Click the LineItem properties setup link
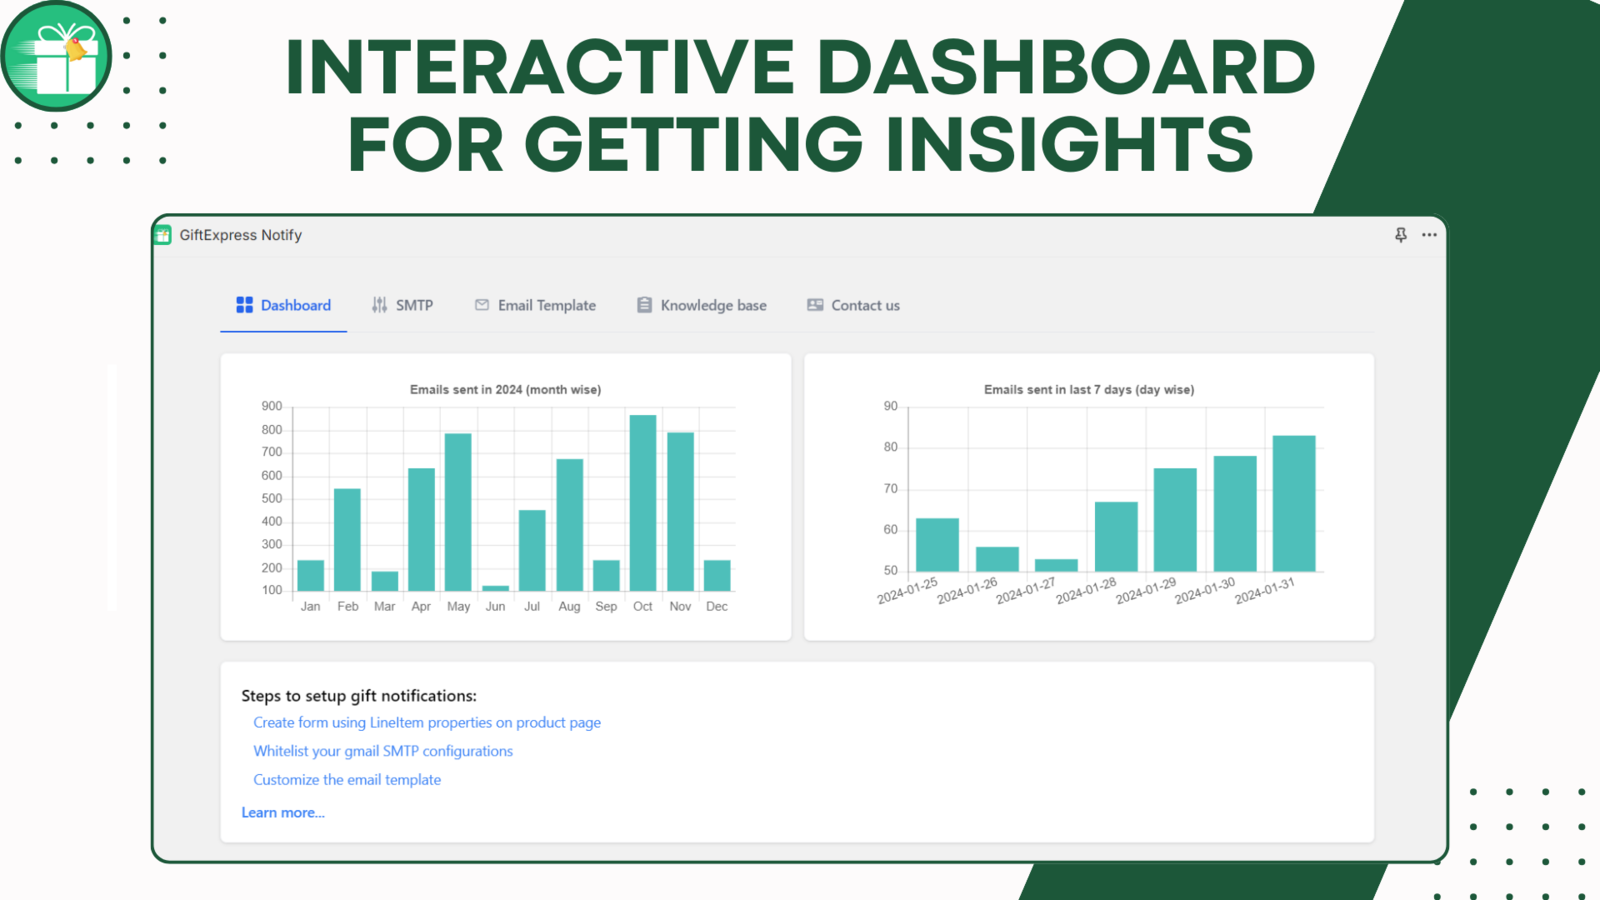Screen dimensions: 1600x900 [427, 722]
